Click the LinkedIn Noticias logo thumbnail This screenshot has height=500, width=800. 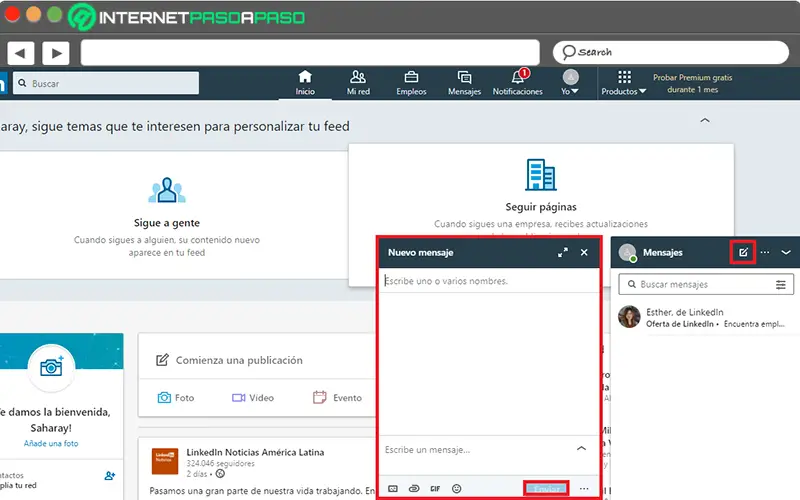165,461
